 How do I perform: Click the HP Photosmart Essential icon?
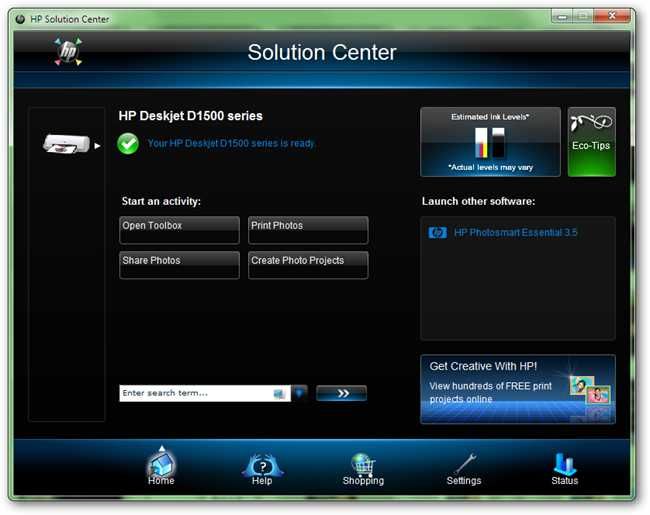click(x=437, y=233)
